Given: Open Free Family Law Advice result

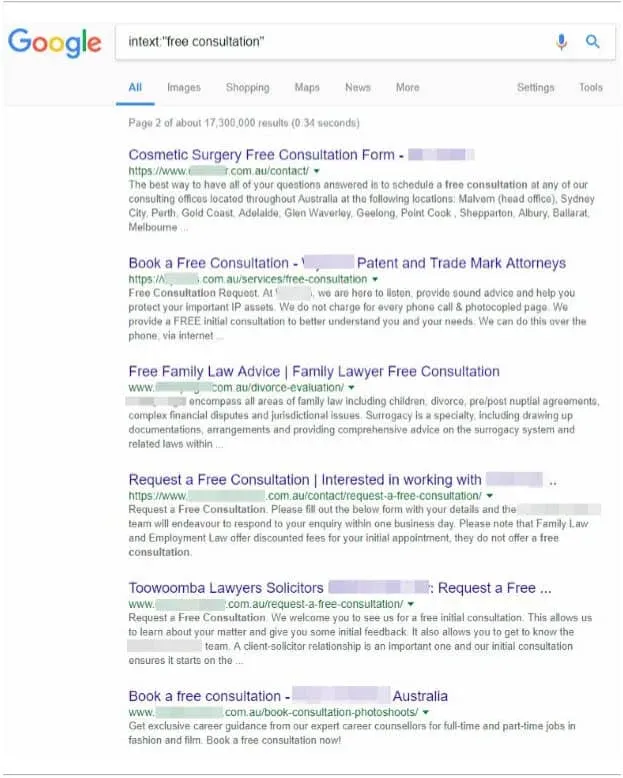Looking at the screenshot, I should pos(314,371).
